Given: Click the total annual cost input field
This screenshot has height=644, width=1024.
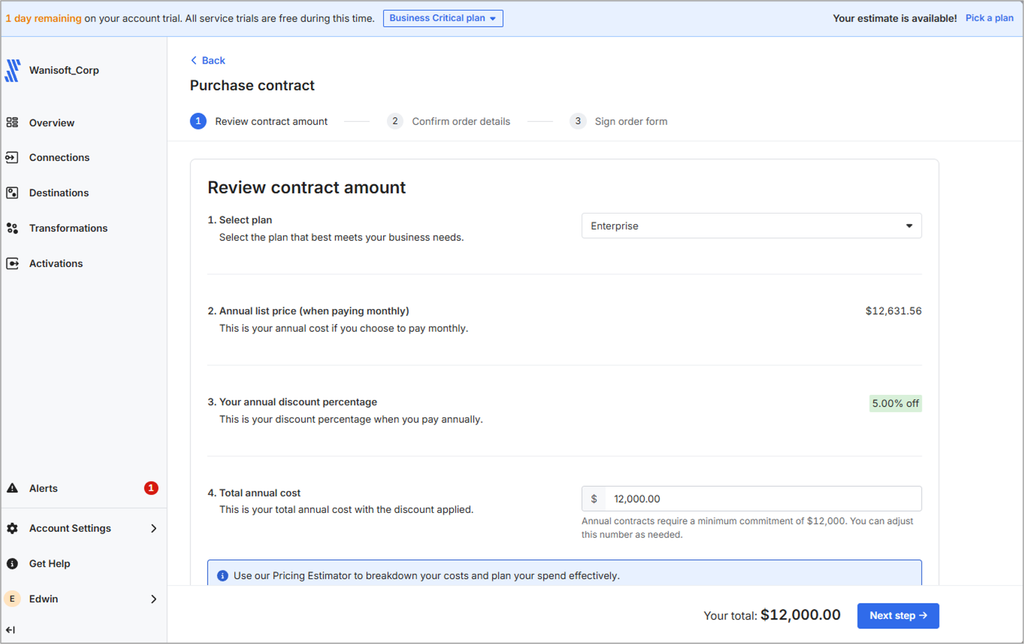Looking at the screenshot, I should (751, 498).
